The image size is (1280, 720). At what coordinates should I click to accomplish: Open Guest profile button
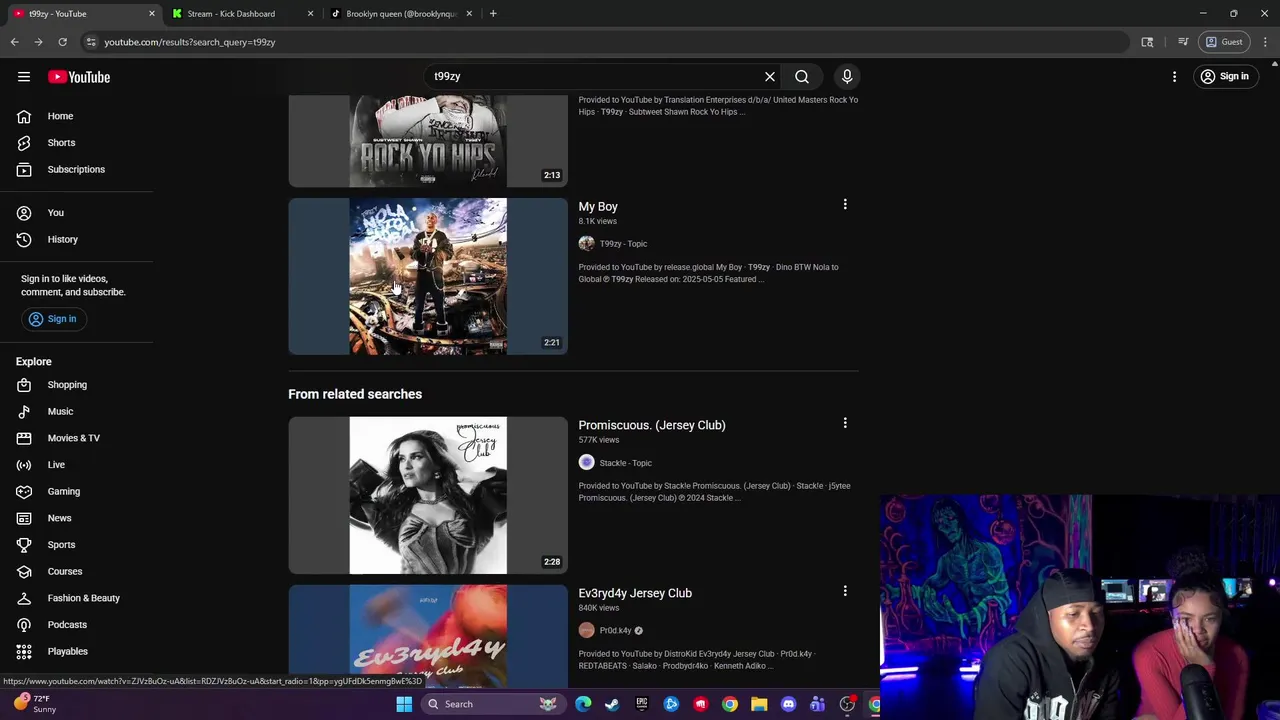click(x=1224, y=42)
